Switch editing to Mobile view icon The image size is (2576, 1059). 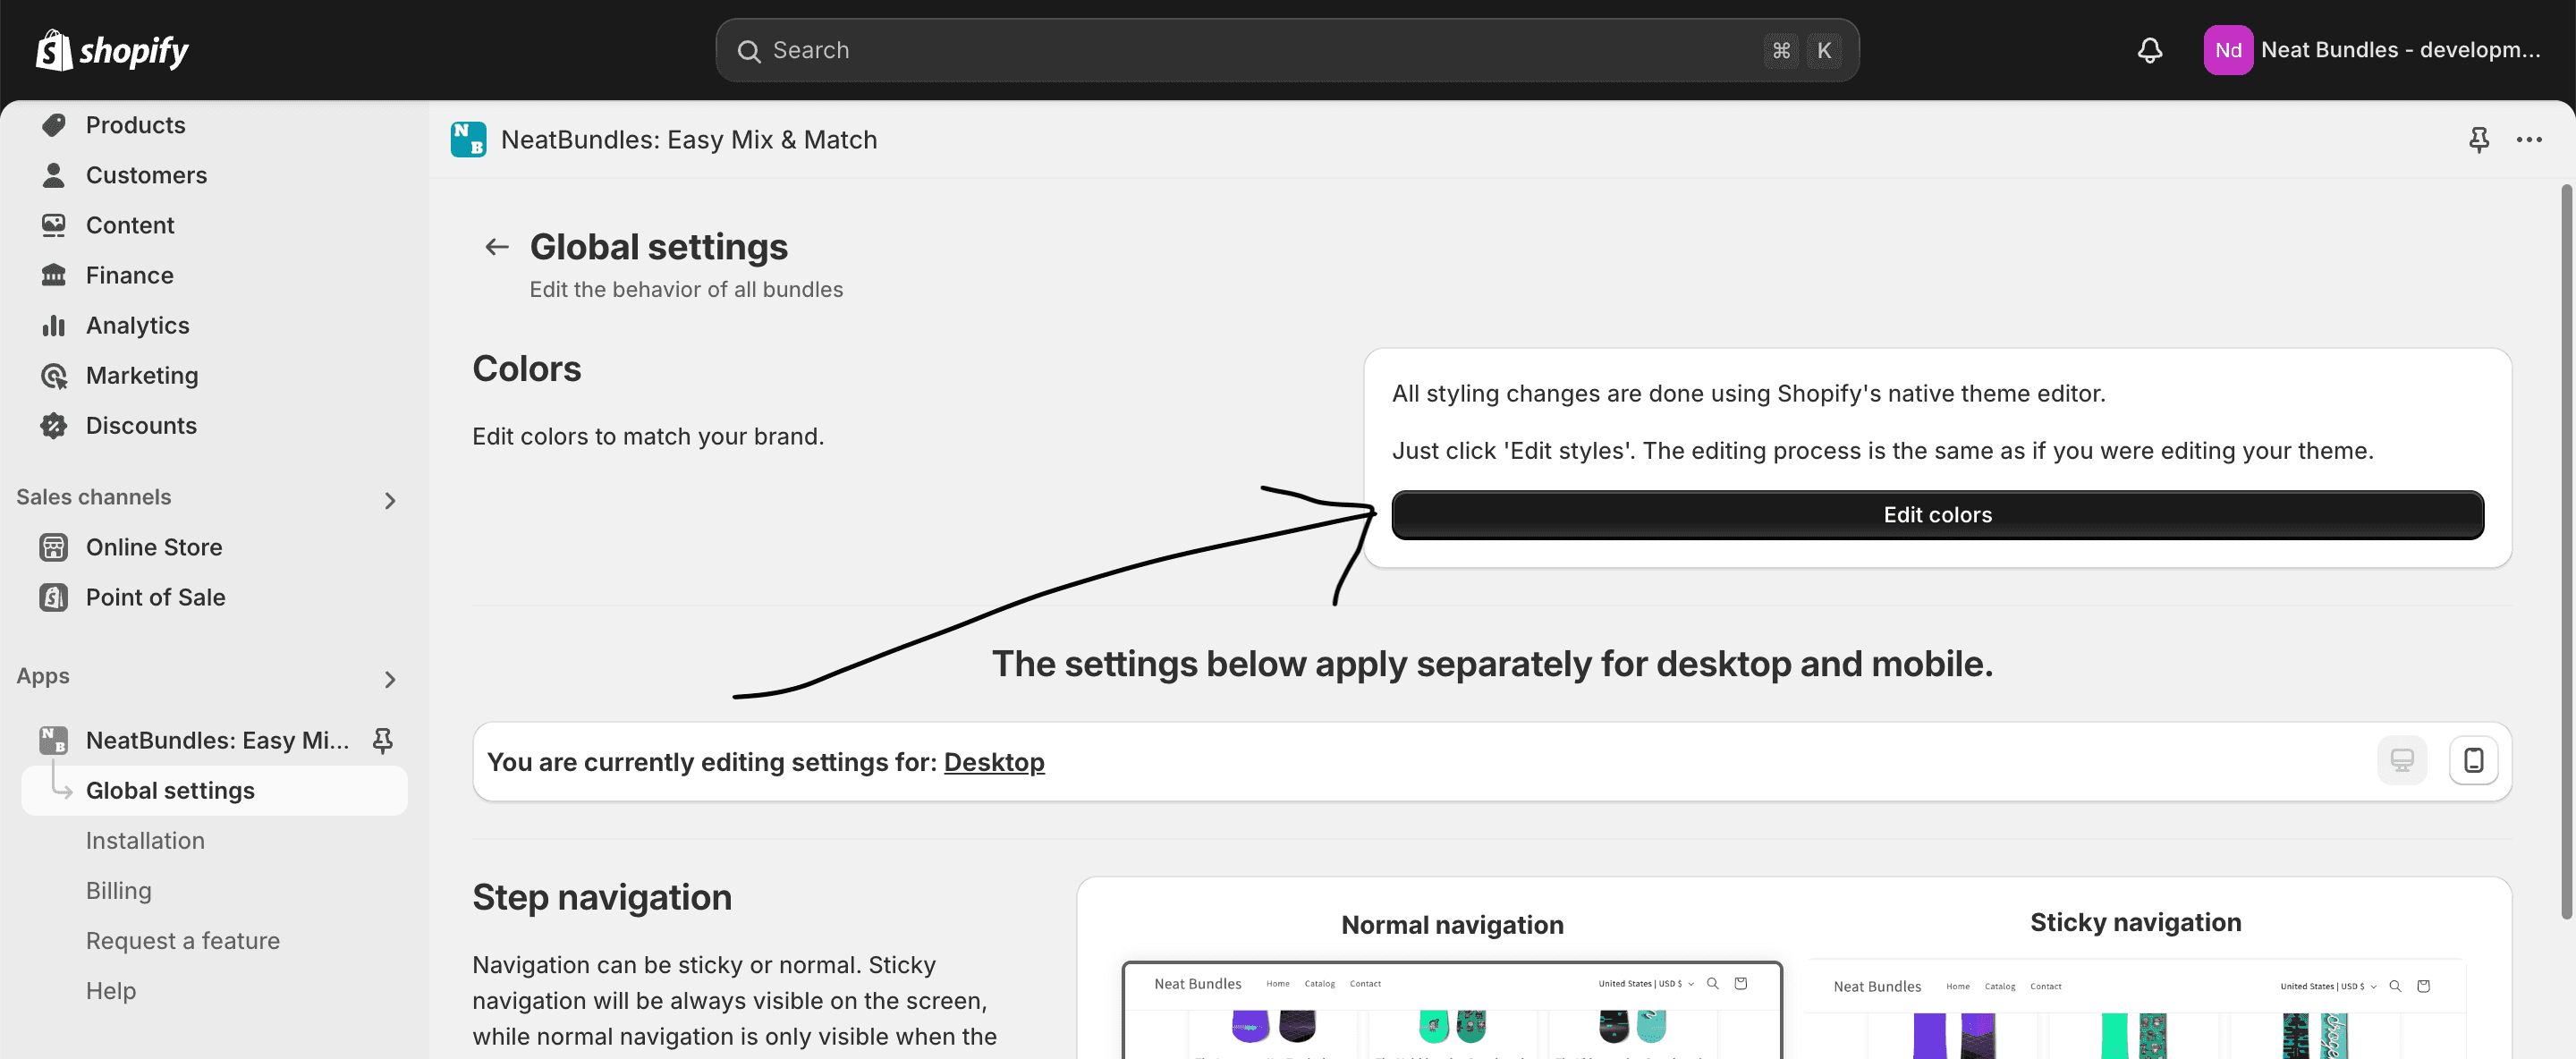(2473, 761)
